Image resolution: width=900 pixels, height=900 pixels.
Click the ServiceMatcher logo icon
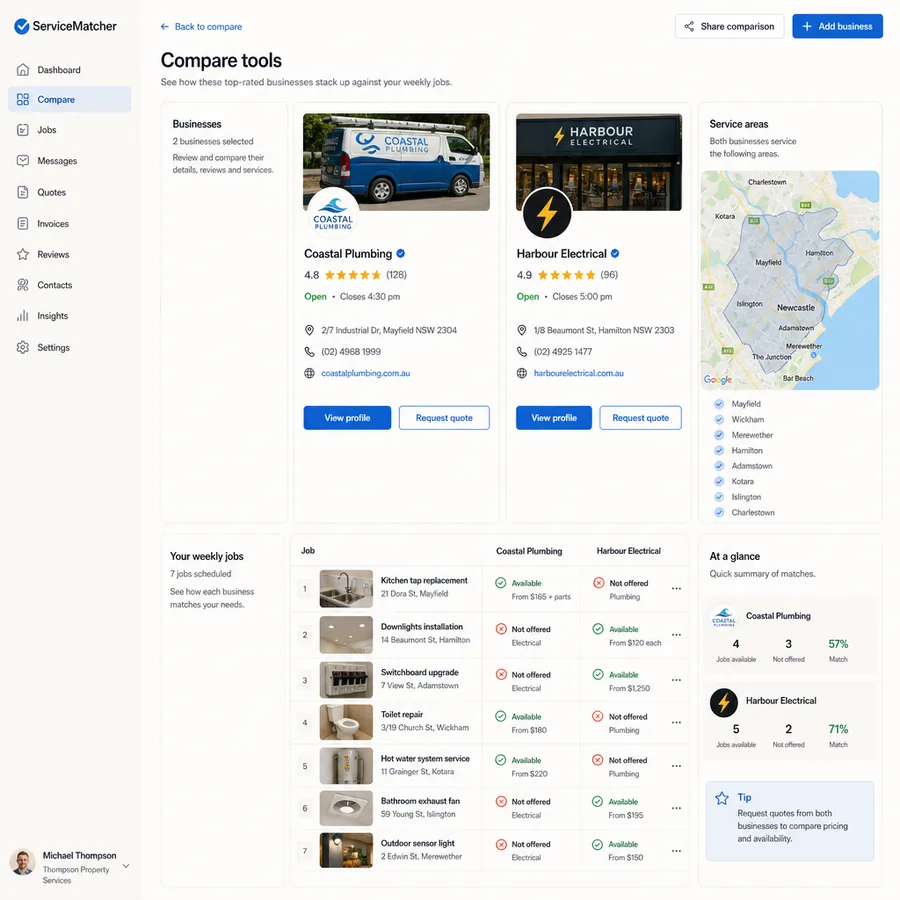click(22, 26)
